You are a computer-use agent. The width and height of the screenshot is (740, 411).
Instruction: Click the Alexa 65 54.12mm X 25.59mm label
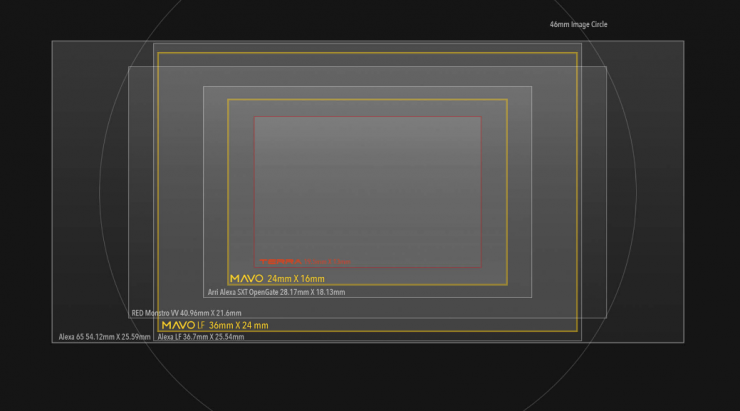(x=104, y=337)
